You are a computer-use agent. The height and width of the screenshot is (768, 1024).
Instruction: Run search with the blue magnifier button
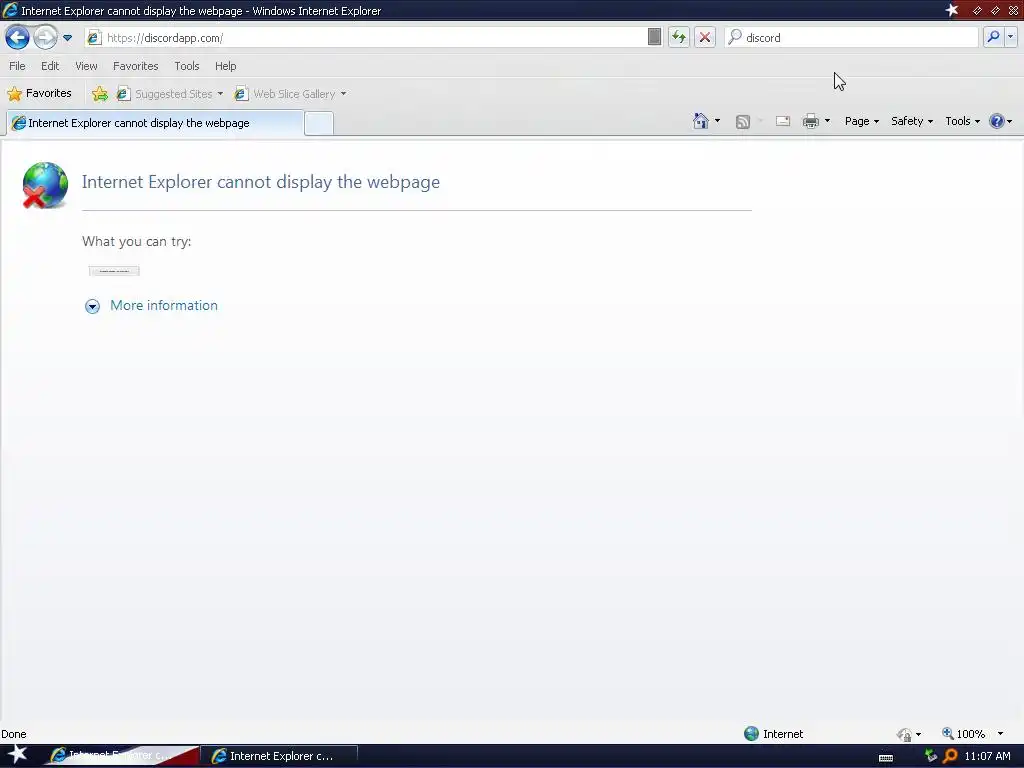coord(993,37)
